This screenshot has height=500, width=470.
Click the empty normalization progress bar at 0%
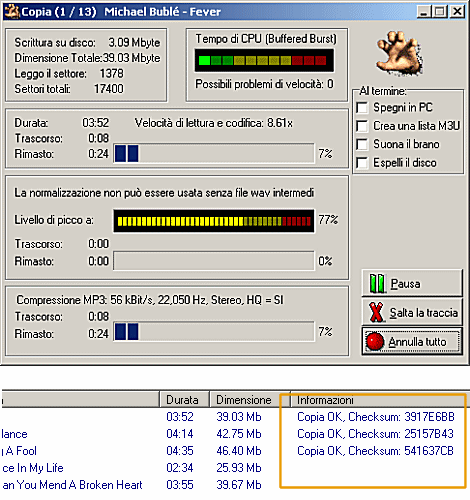pyautogui.click(x=214, y=261)
